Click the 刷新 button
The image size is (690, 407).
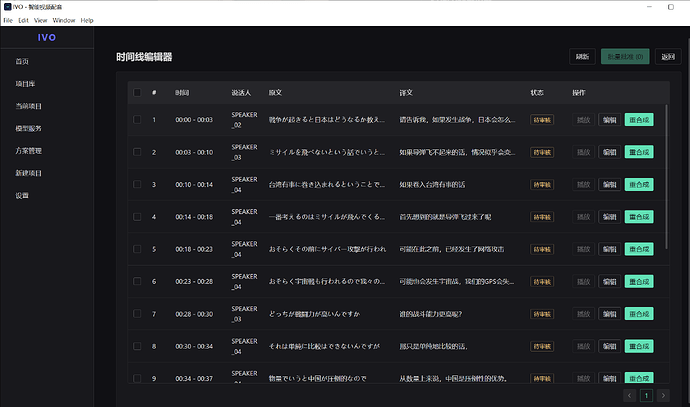(x=582, y=56)
